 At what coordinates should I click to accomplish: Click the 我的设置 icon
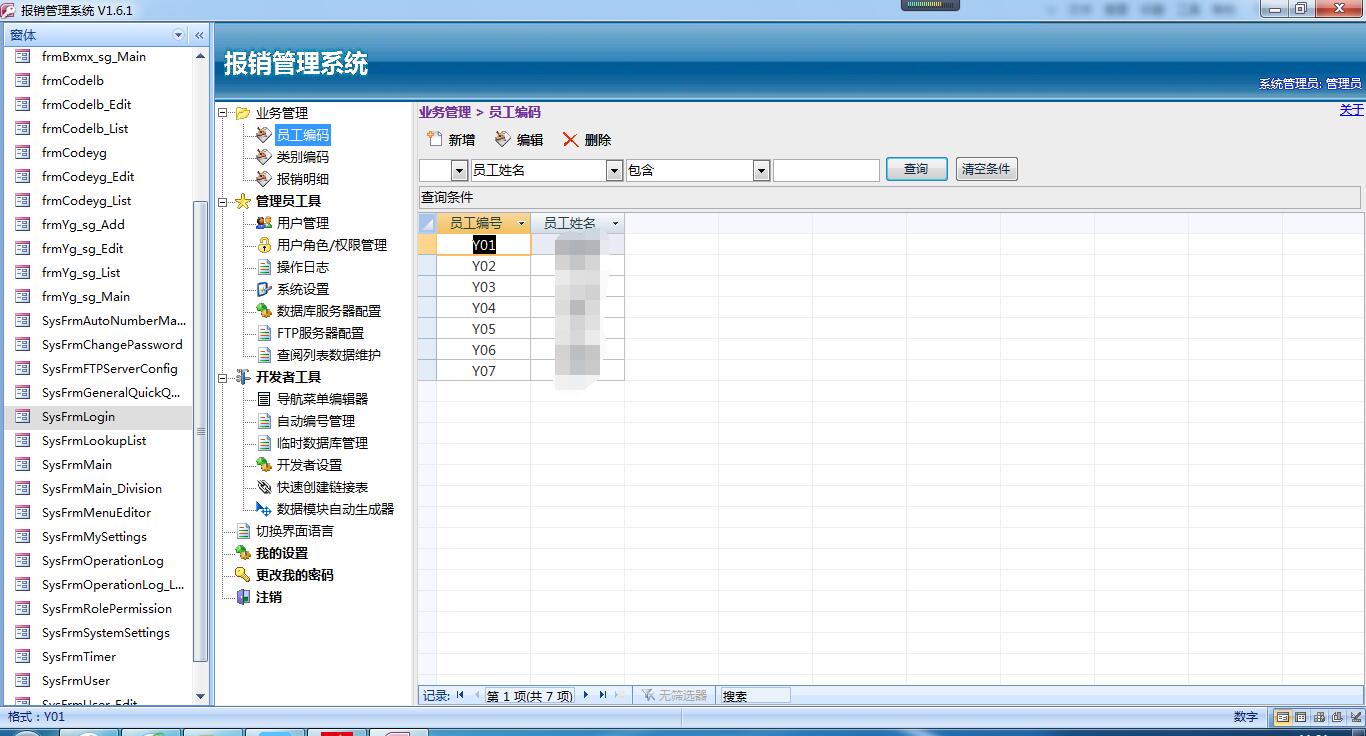pyautogui.click(x=242, y=553)
